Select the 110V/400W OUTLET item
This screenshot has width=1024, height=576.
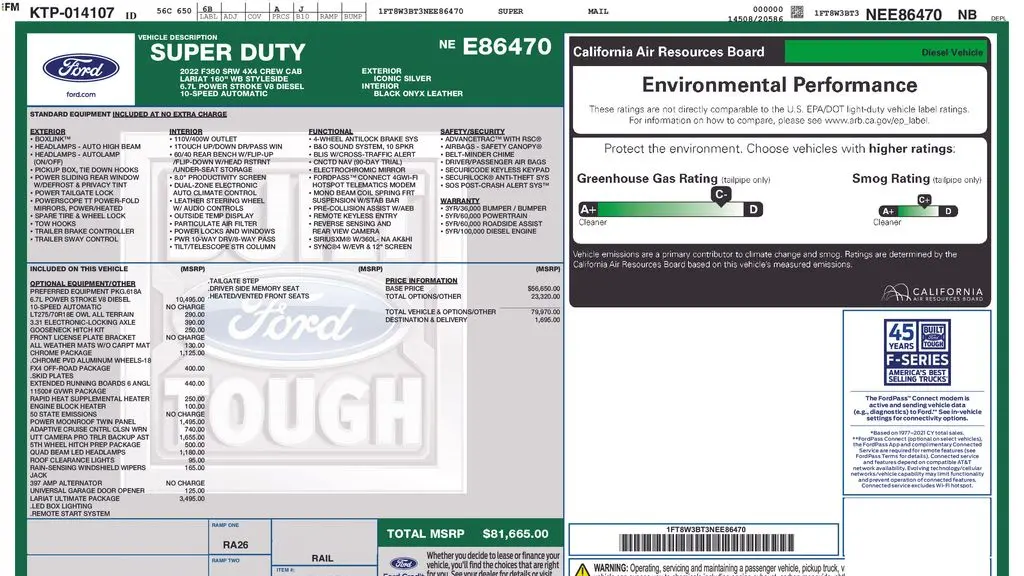tap(205, 139)
